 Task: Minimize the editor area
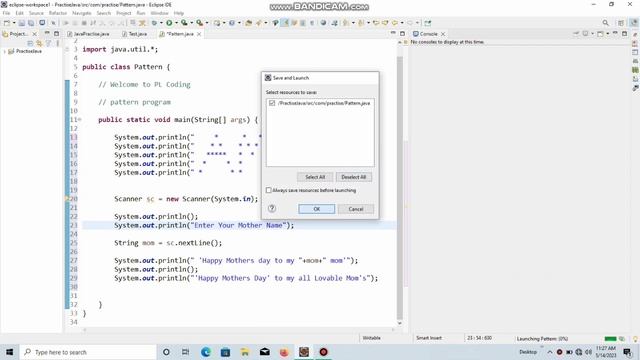click(393, 33)
